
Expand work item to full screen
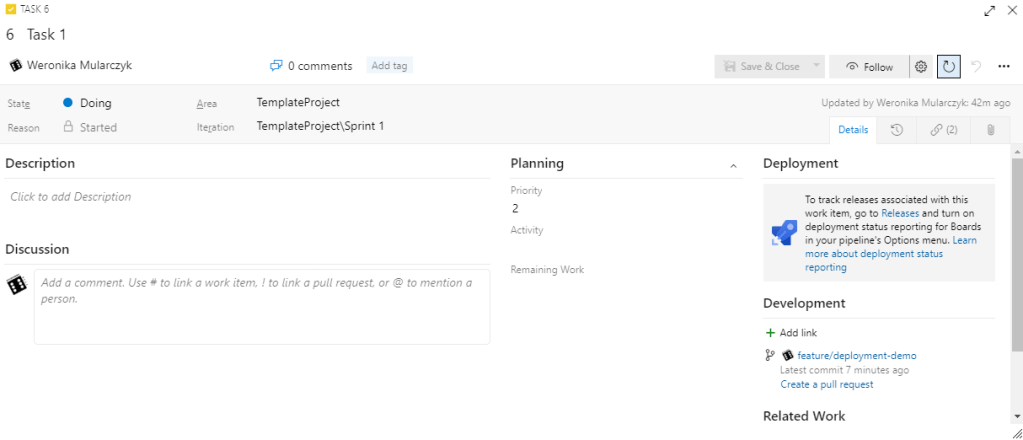pos(989,10)
